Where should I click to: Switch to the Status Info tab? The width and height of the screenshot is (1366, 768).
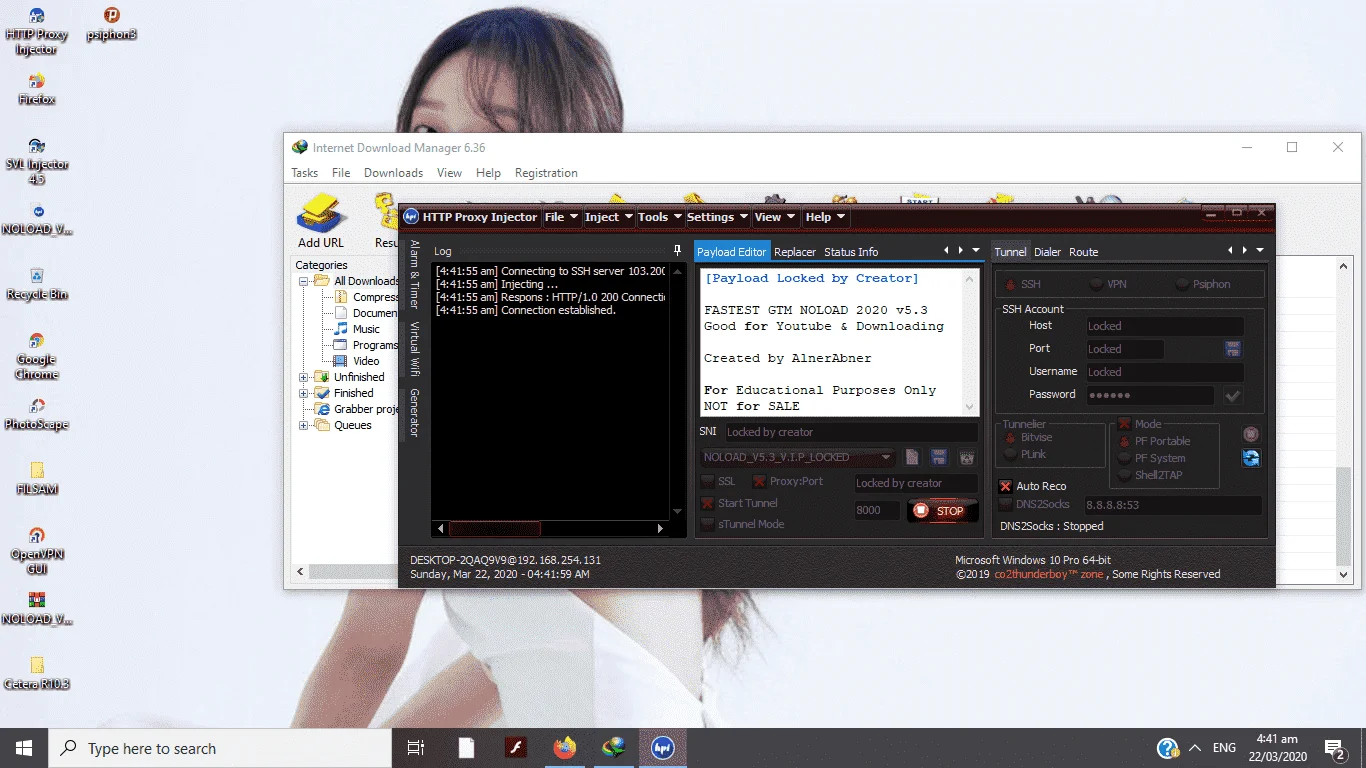click(x=851, y=252)
